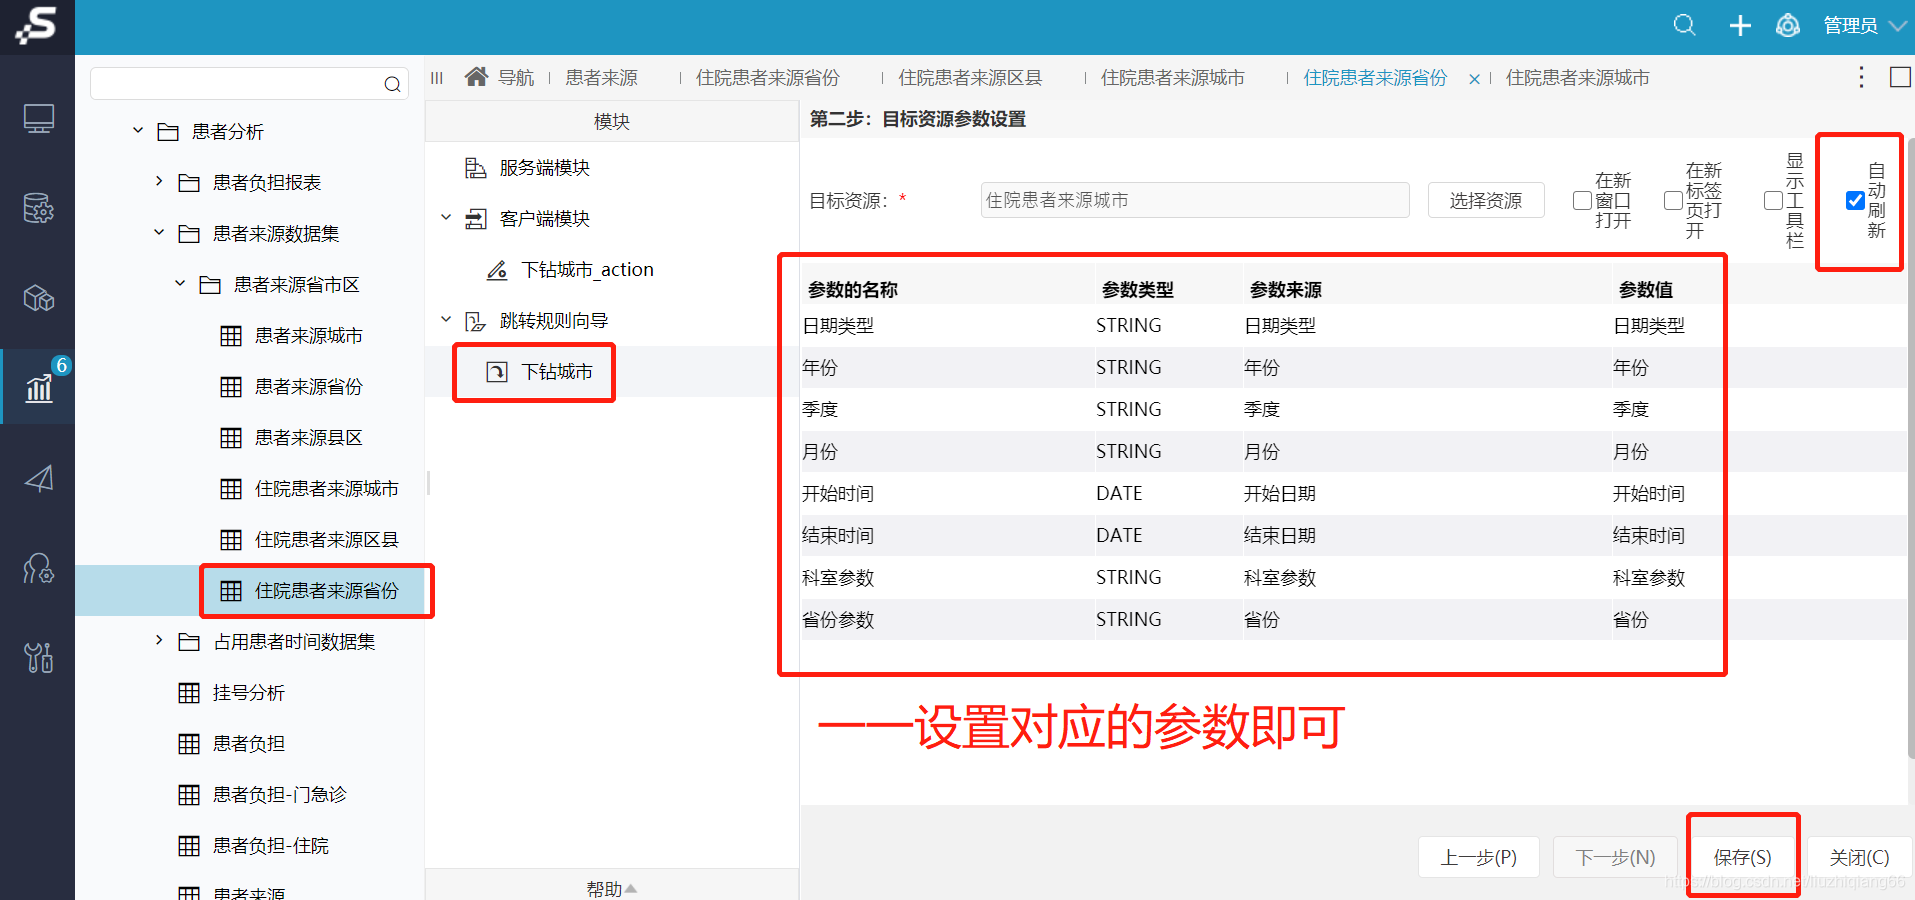Select 患者来源省份 report in tree
The height and width of the screenshot is (900, 1915).
(x=308, y=387)
